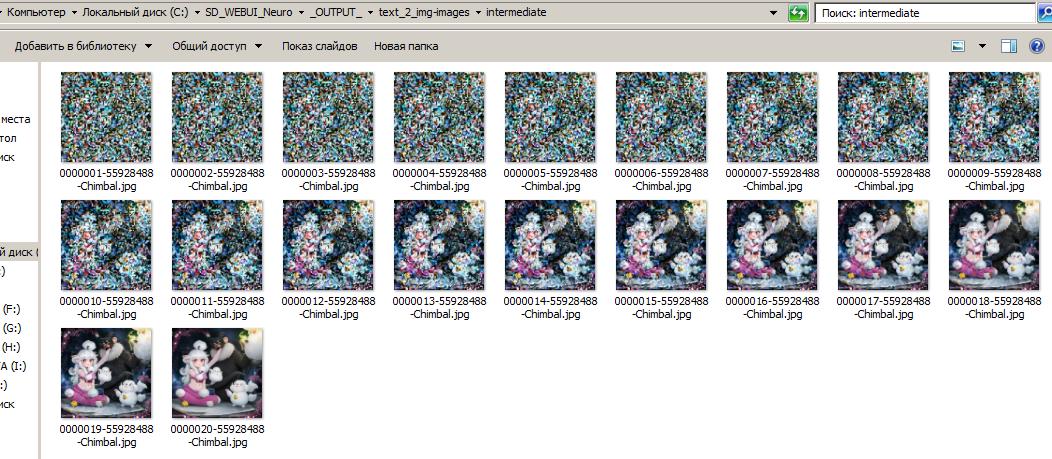Go to _OUTPUT_ folder in path

point(336,13)
